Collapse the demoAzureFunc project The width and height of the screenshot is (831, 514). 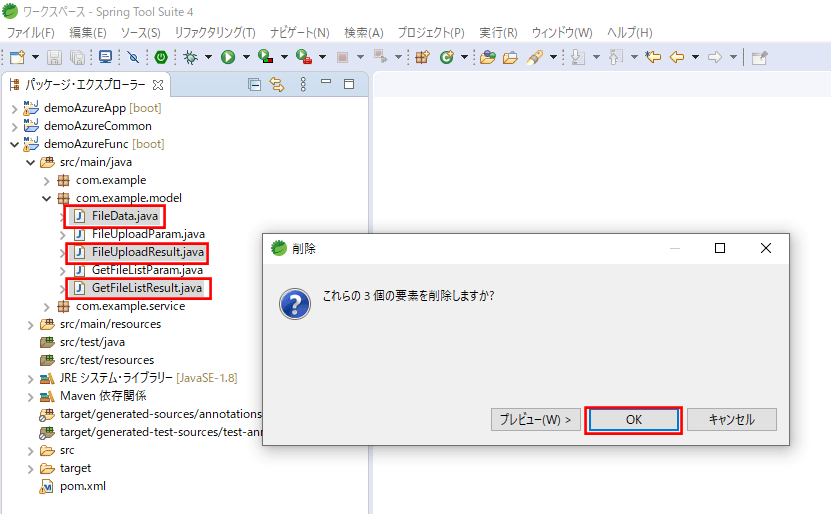click(x=14, y=144)
